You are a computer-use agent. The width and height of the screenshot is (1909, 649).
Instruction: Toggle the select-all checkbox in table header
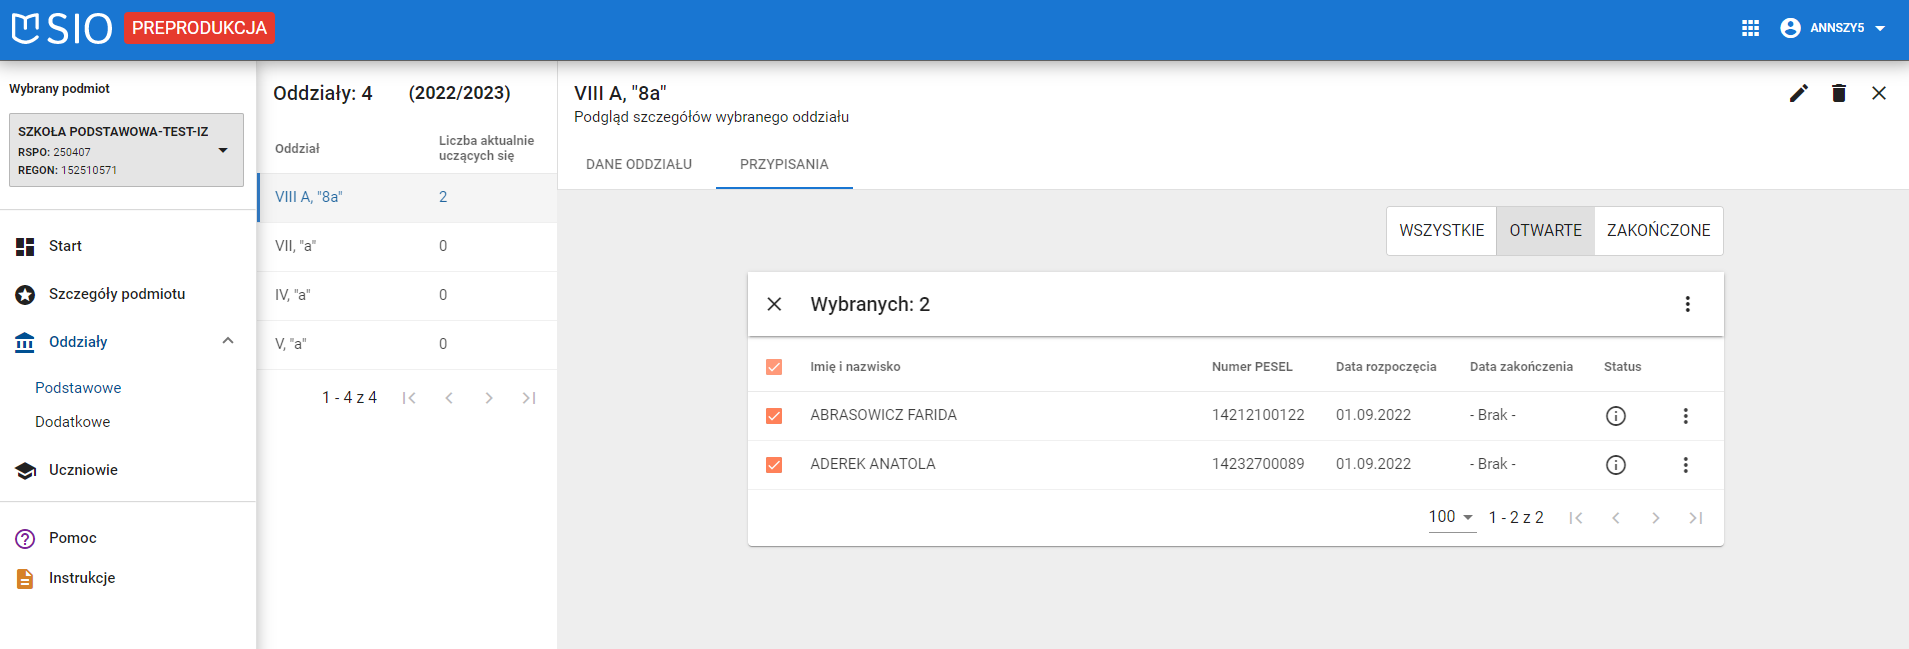tap(774, 367)
